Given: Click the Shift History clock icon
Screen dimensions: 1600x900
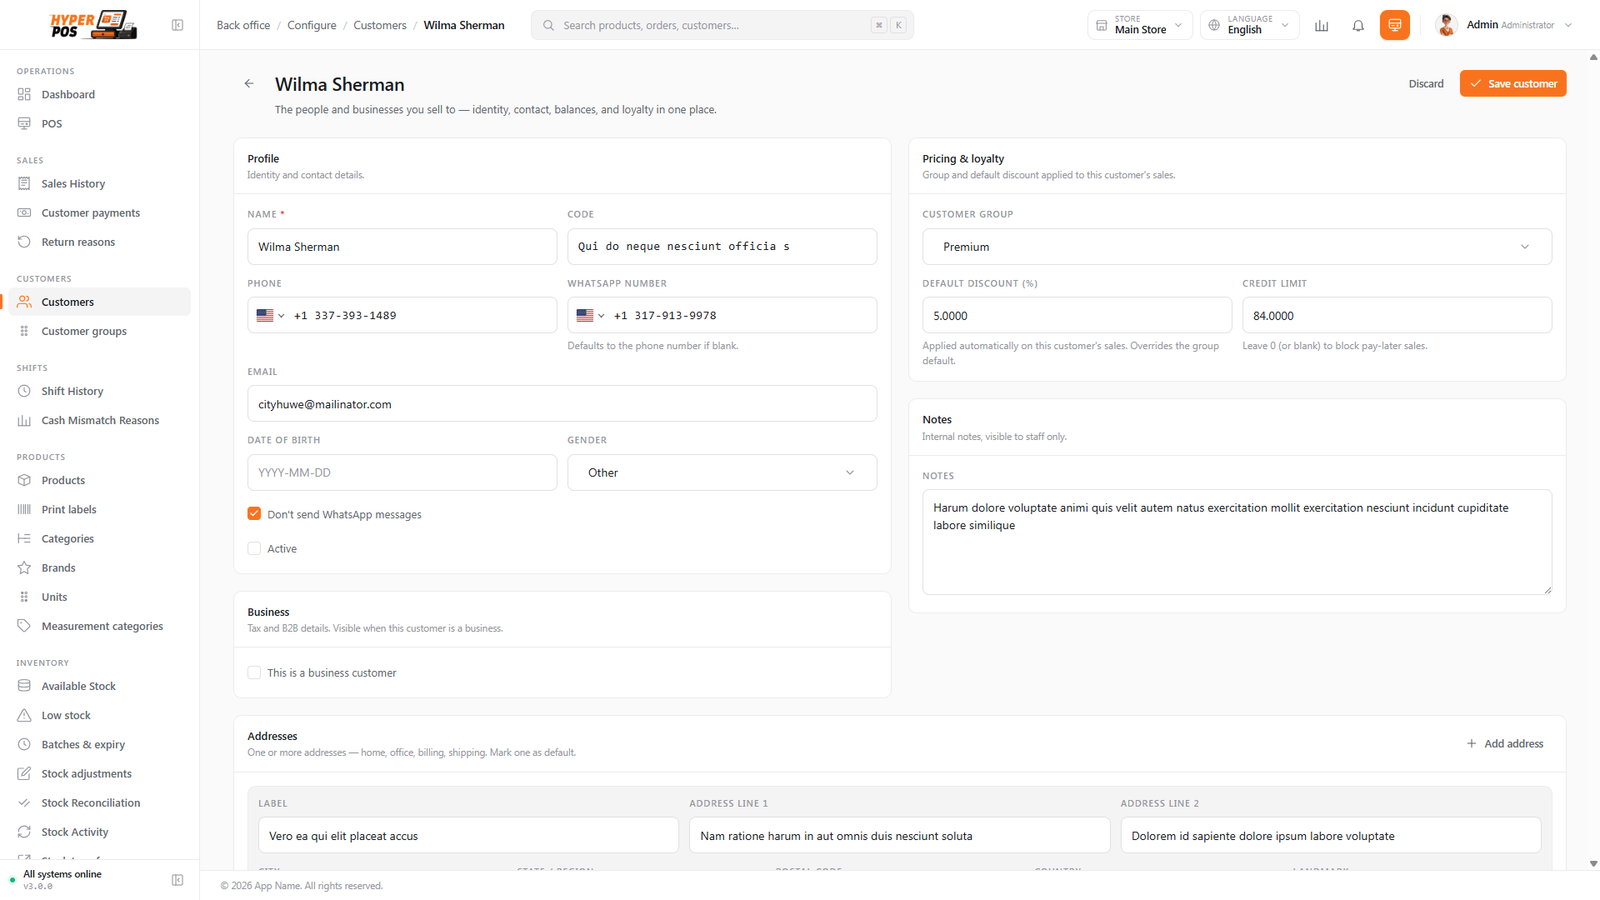Looking at the screenshot, I should pyautogui.click(x=24, y=391).
